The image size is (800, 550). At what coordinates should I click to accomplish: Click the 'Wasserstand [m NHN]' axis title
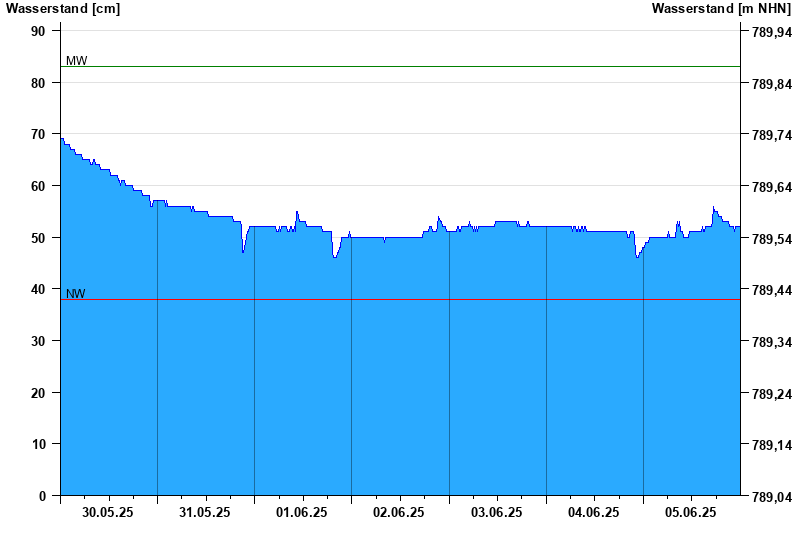721,9
